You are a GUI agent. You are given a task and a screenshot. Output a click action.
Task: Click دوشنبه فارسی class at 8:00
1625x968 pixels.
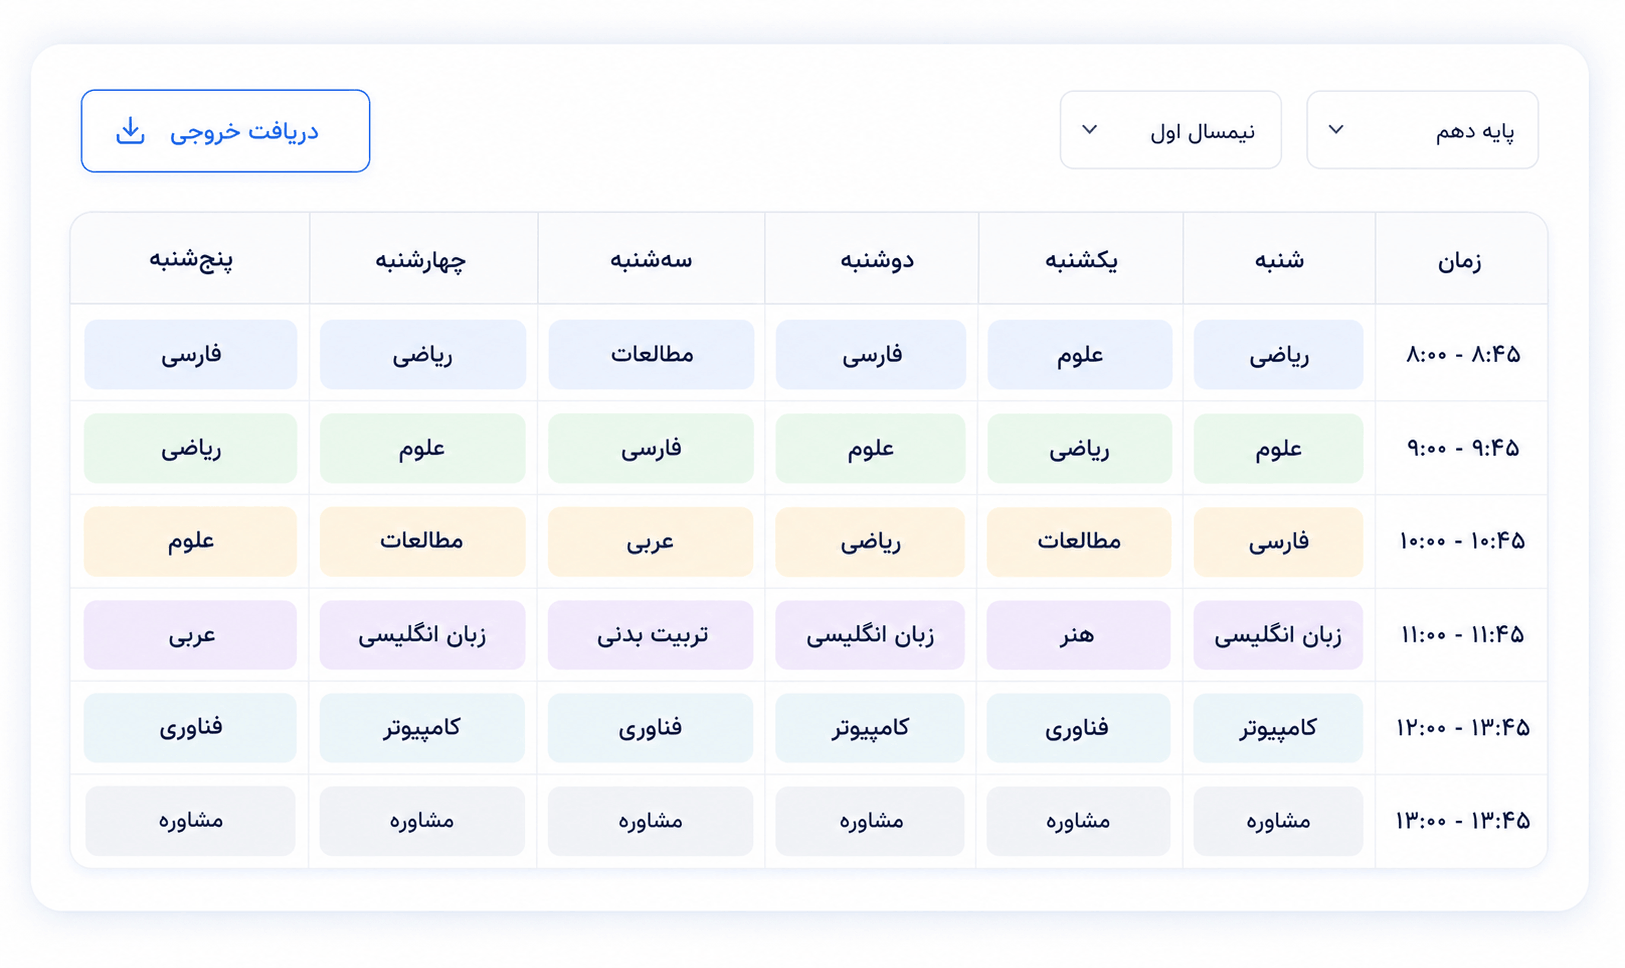pos(870,355)
